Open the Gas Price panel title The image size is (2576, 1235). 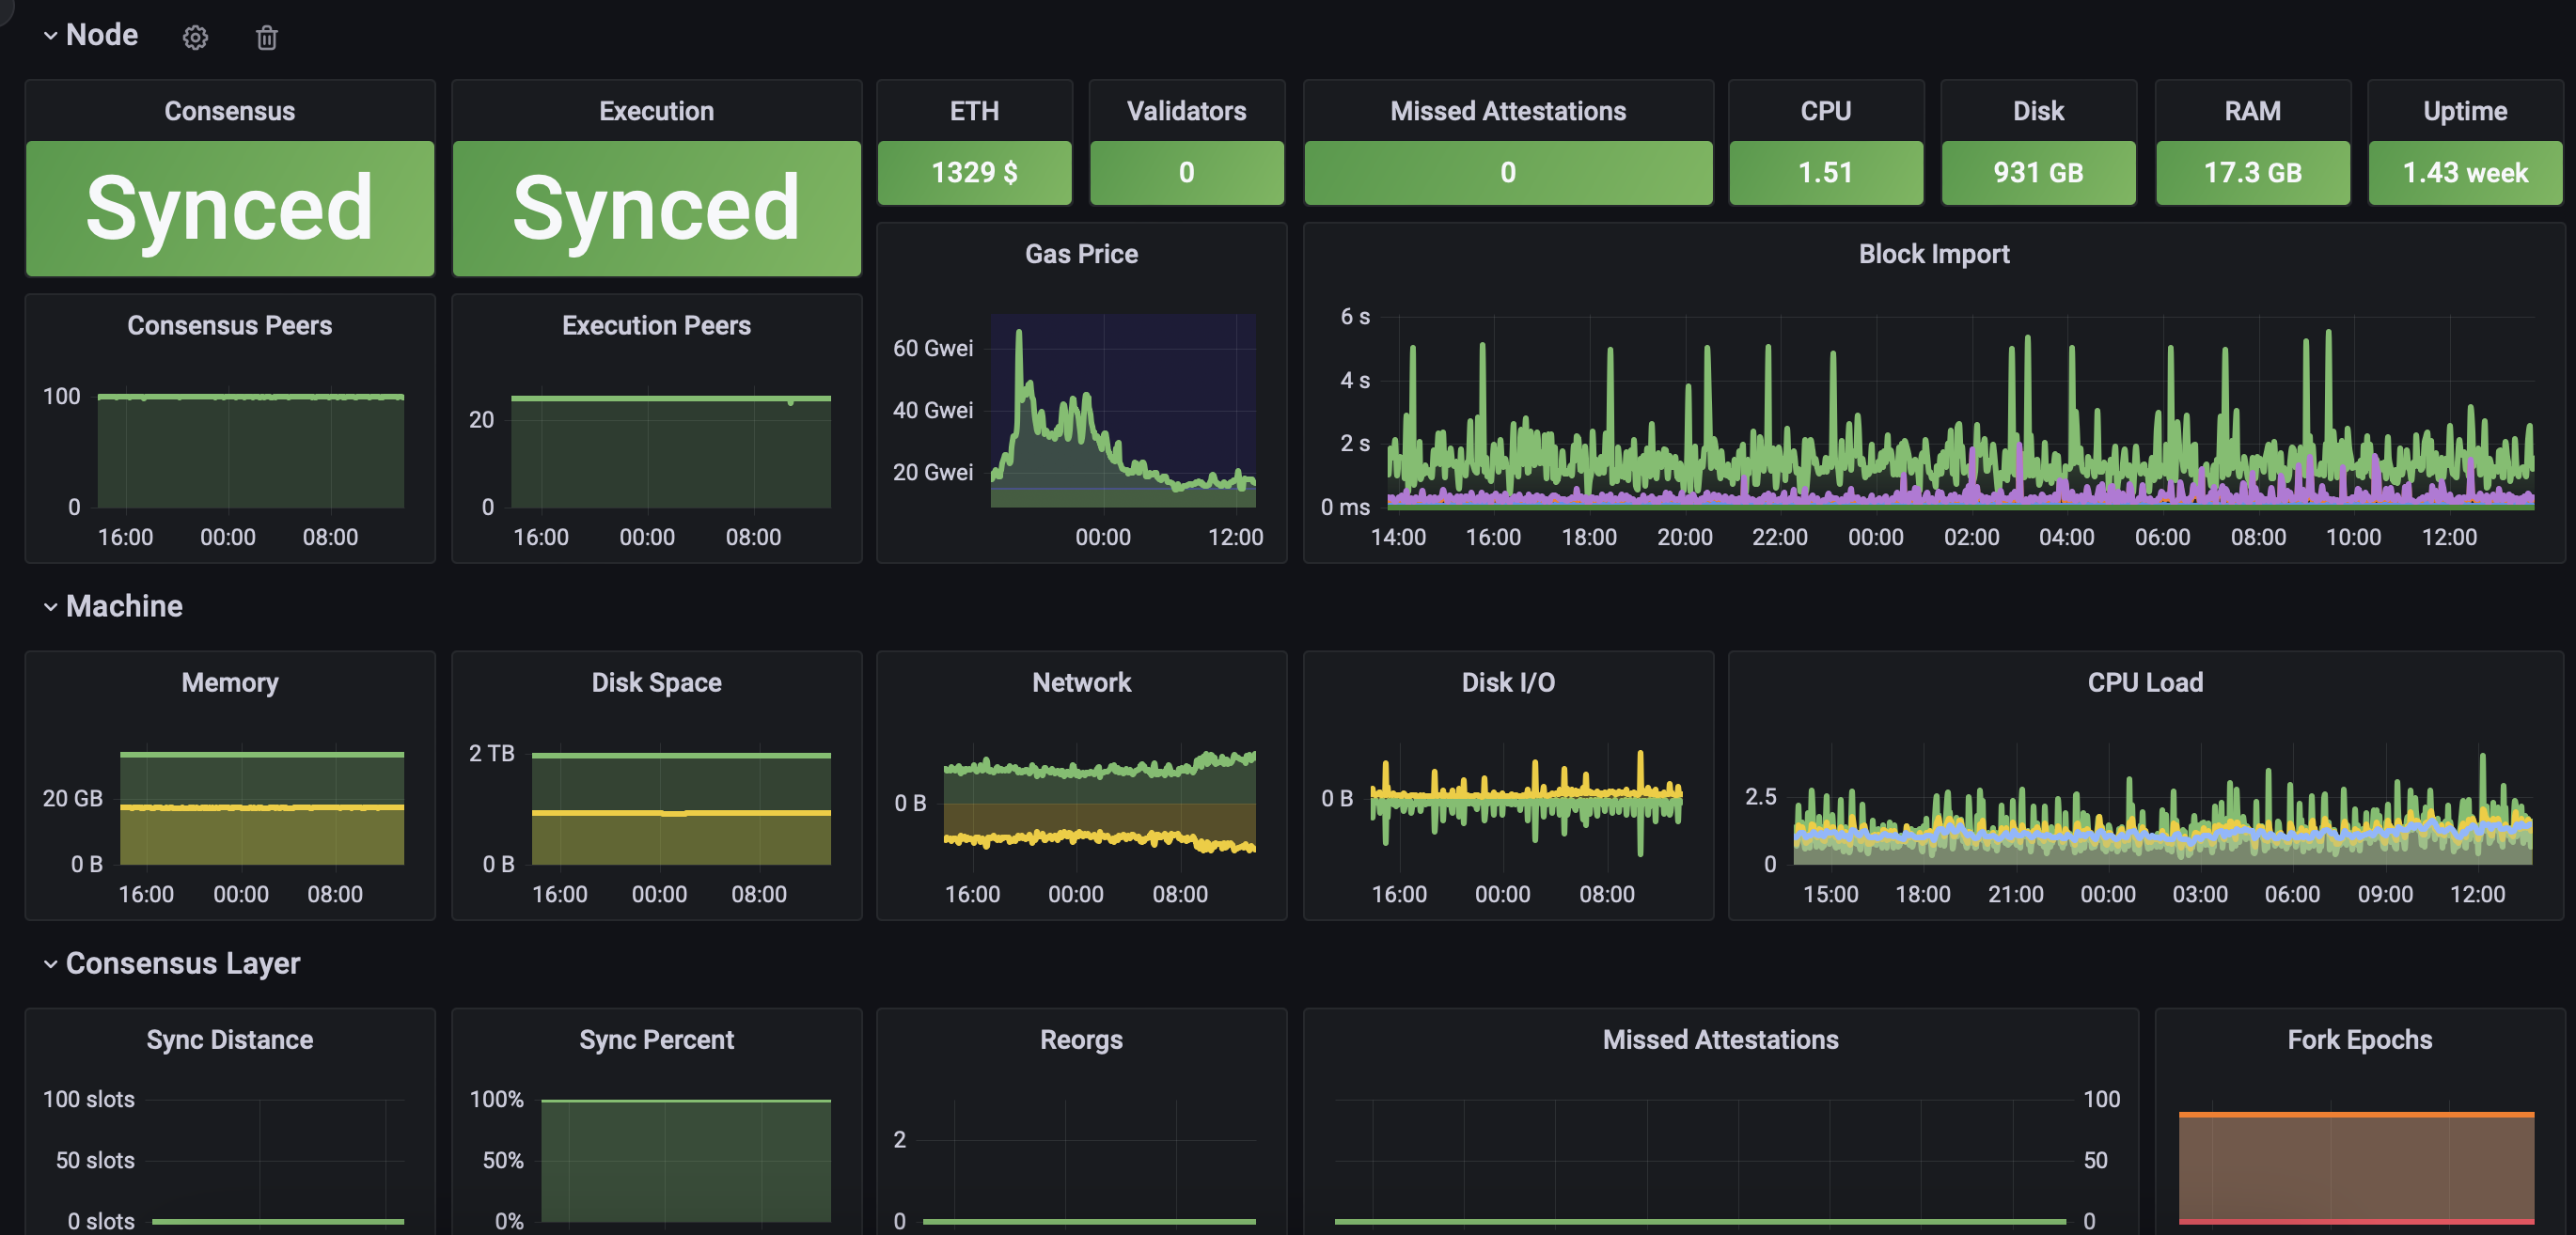[1081, 254]
